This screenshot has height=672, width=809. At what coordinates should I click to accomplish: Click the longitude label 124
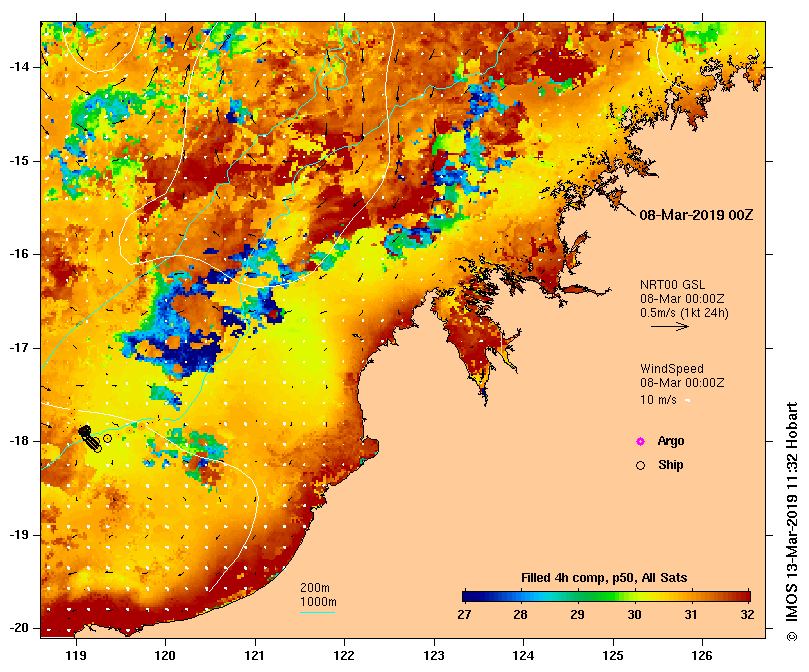[x=523, y=656]
